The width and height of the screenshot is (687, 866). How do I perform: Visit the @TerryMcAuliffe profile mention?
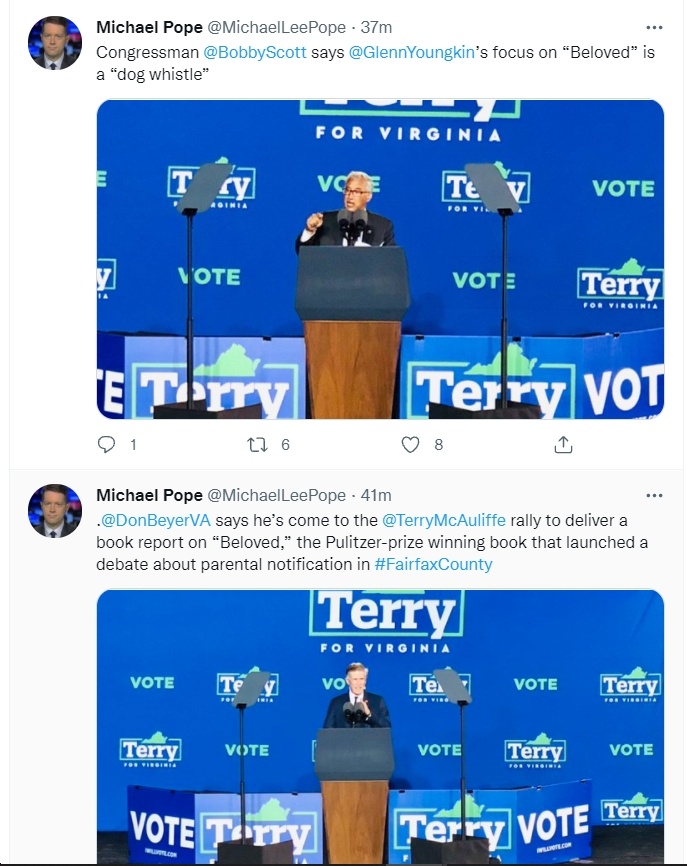tap(443, 520)
